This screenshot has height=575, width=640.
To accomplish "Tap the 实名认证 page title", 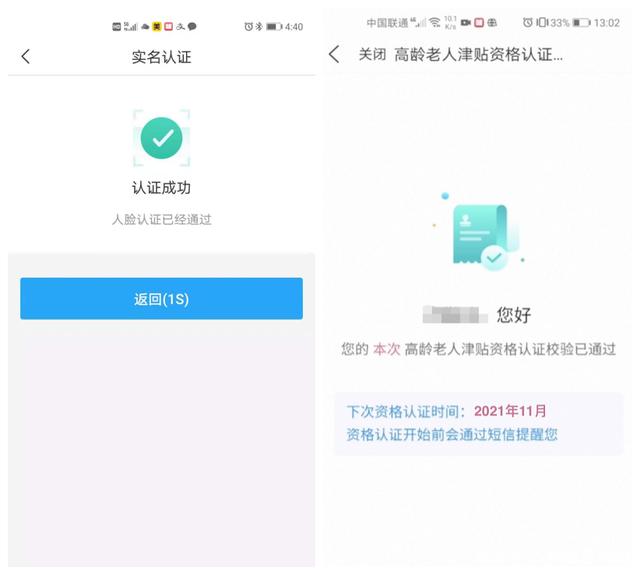I will pos(161,57).
